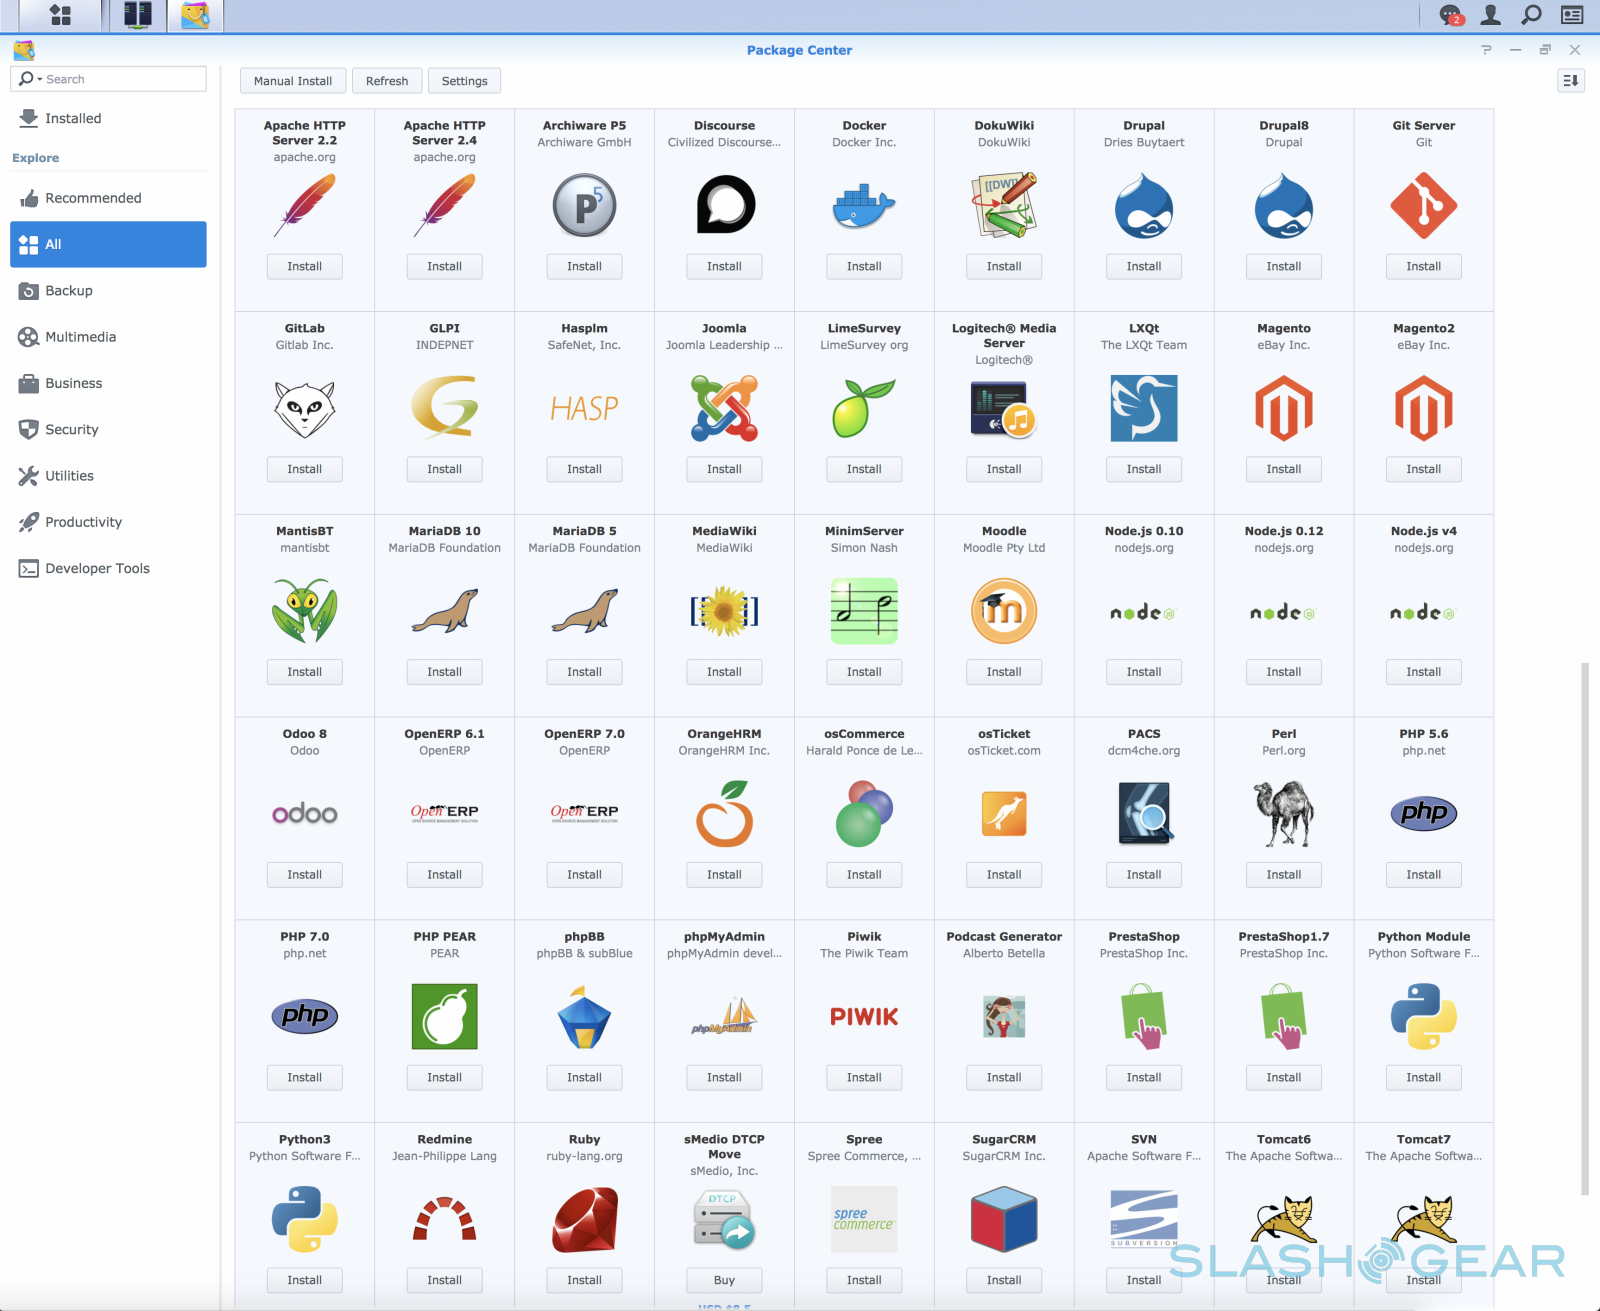Click the Archiware P5 package icon

pyautogui.click(x=584, y=206)
